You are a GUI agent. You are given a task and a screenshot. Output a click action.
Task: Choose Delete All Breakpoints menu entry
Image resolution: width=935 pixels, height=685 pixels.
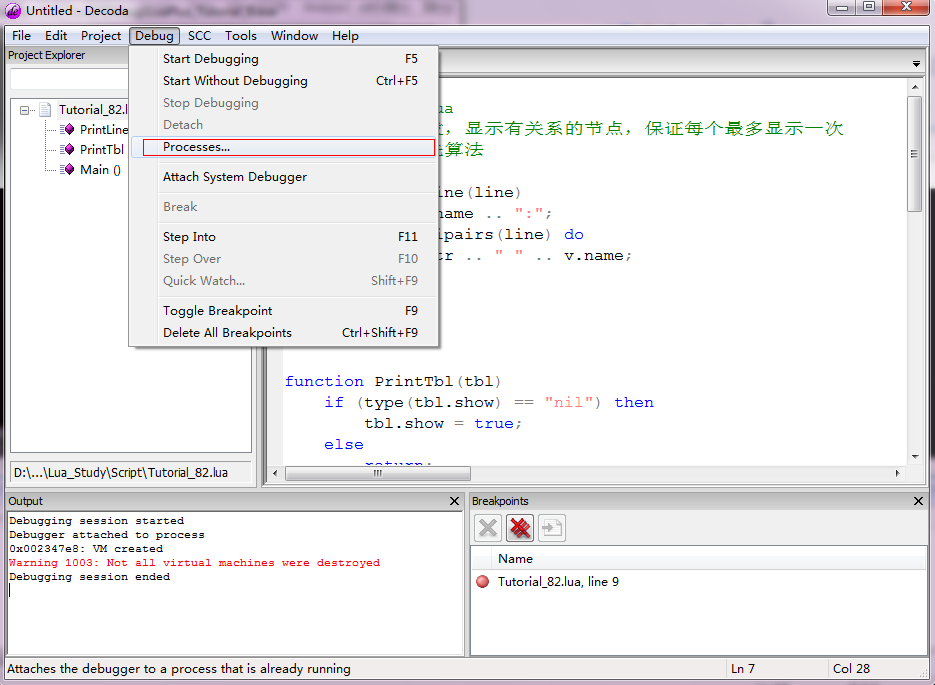click(284, 333)
